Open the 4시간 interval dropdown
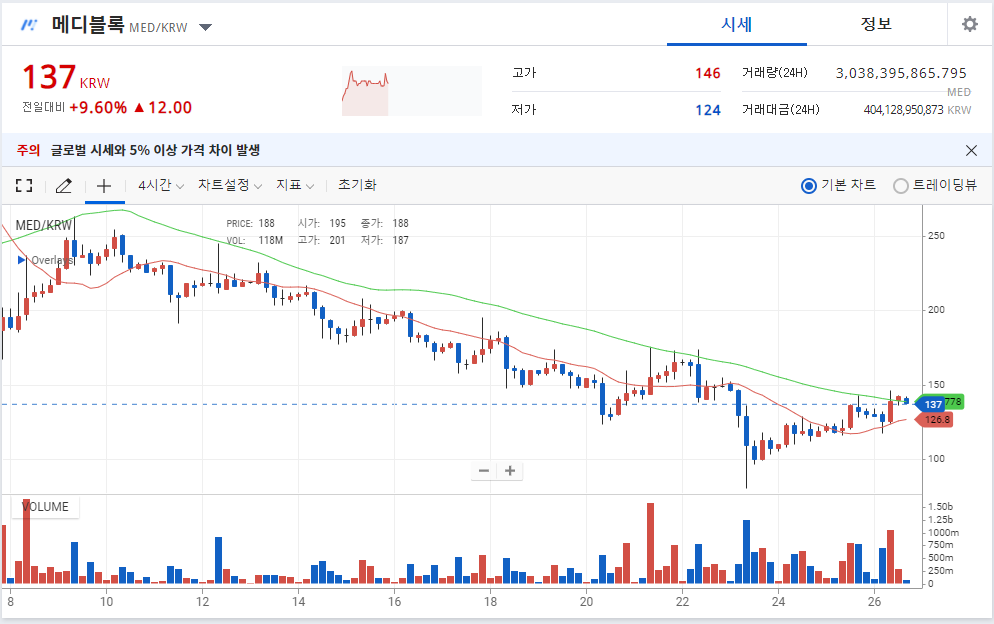The width and height of the screenshot is (994, 624). 161,185
